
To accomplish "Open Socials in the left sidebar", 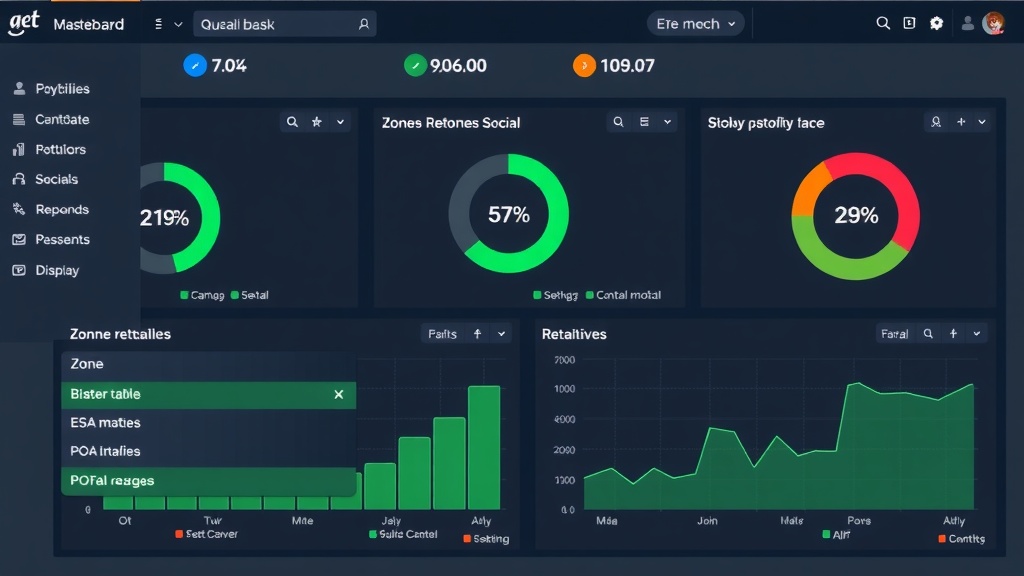I will pyautogui.click(x=56, y=179).
